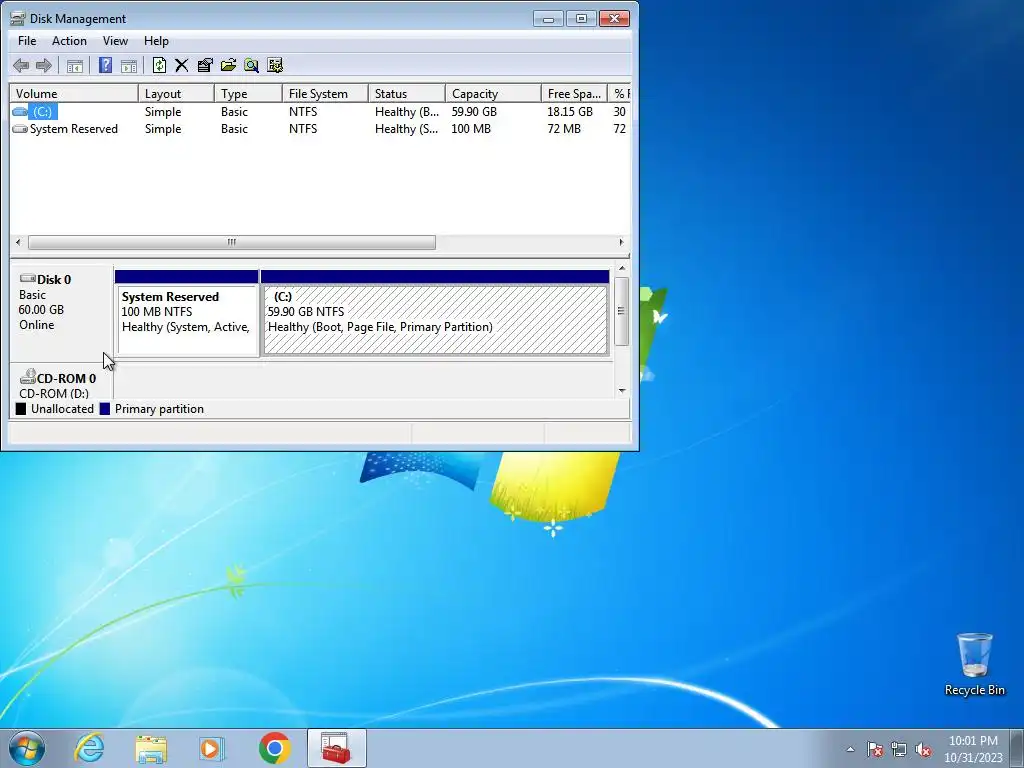Click the Forward arrow toolbar icon
Image resolution: width=1024 pixels, height=768 pixels.
44,65
